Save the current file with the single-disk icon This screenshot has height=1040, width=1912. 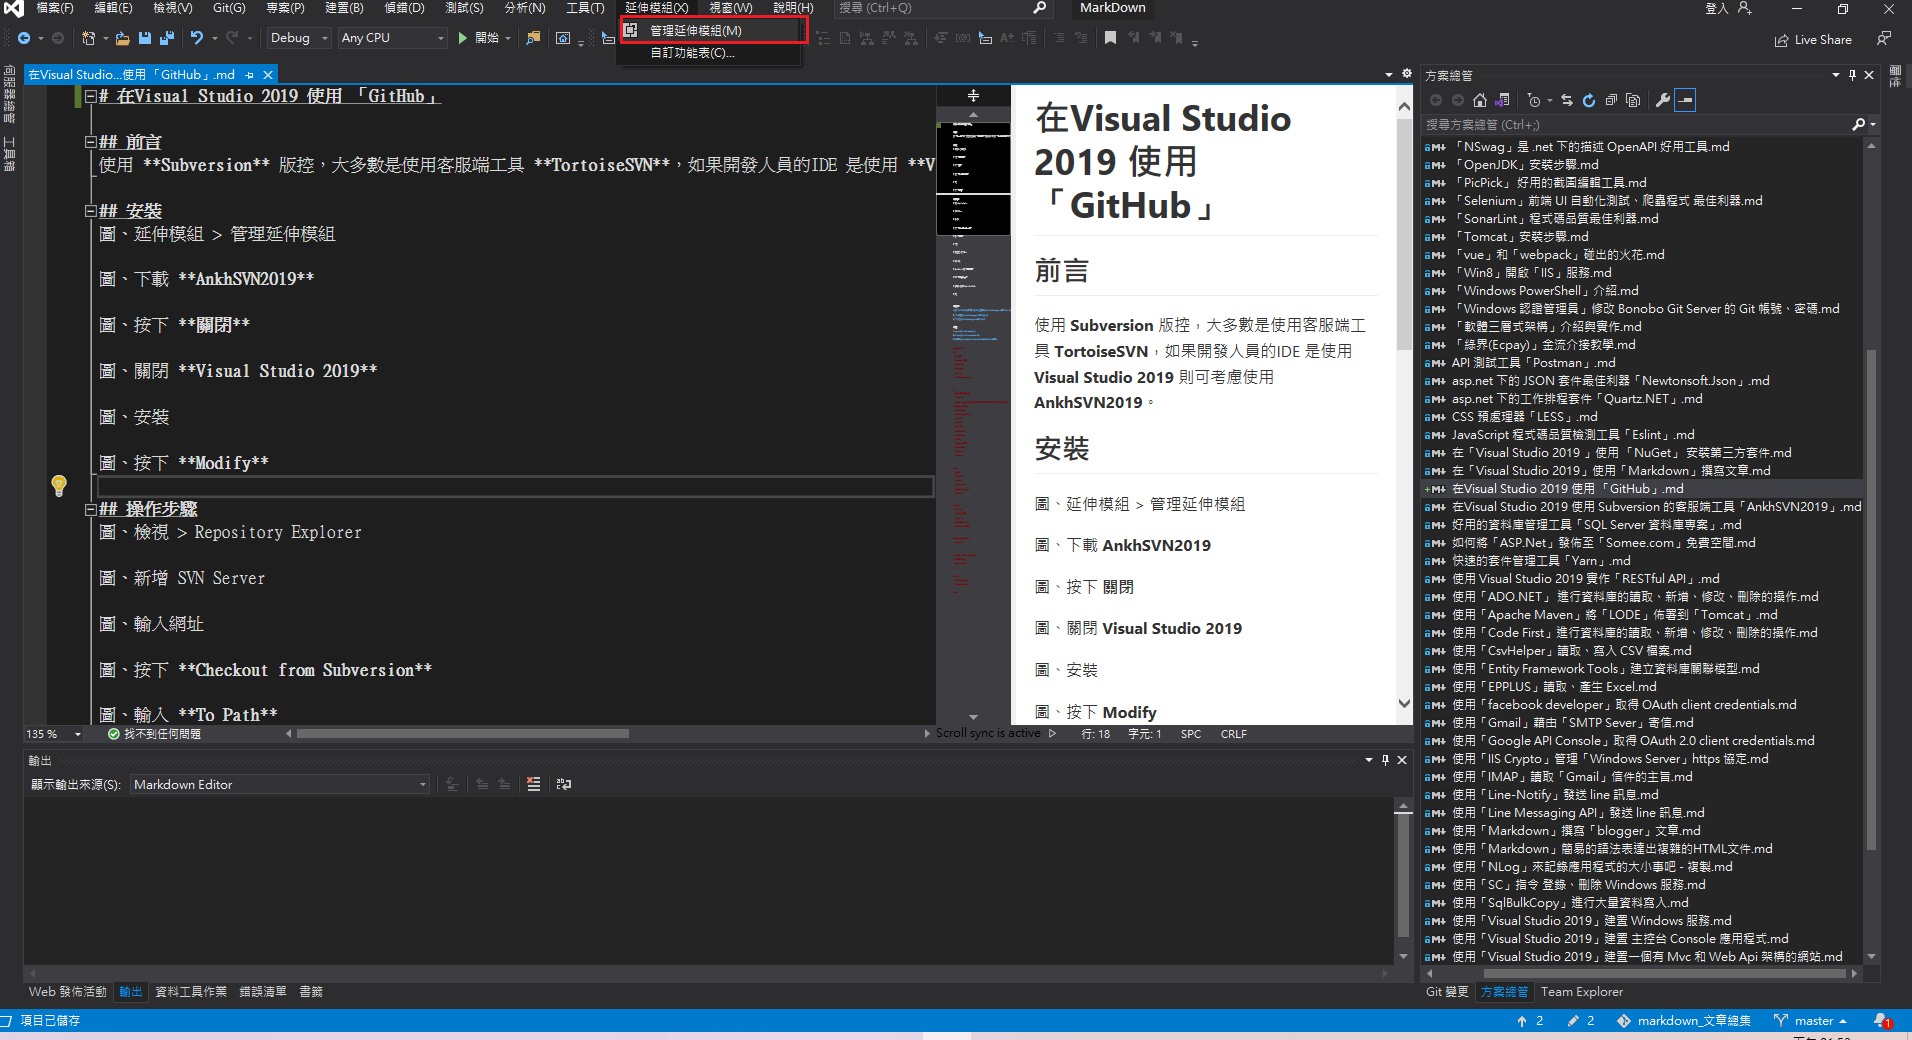click(145, 38)
